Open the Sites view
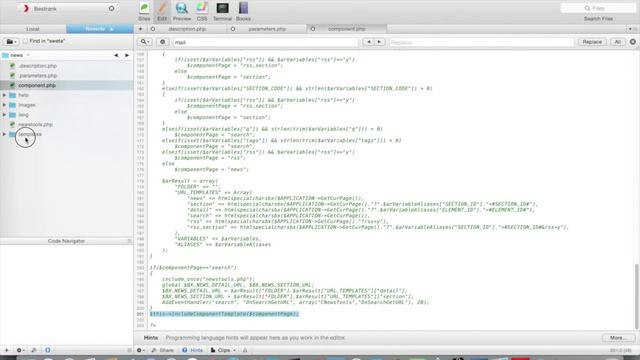The image size is (640, 360). [144, 11]
